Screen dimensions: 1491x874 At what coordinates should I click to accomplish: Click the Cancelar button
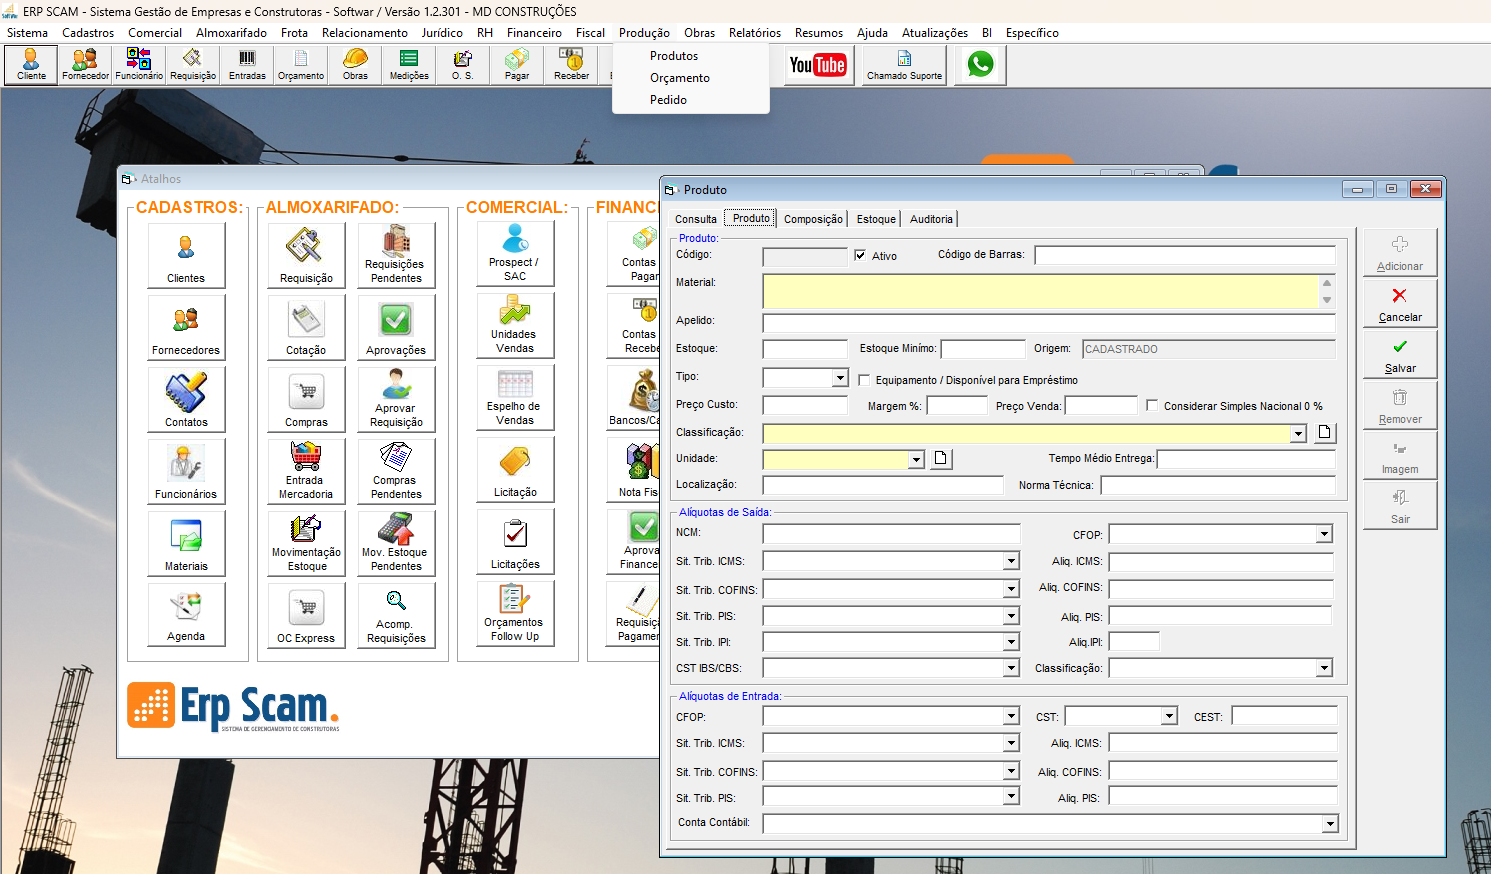click(1400, 304)
